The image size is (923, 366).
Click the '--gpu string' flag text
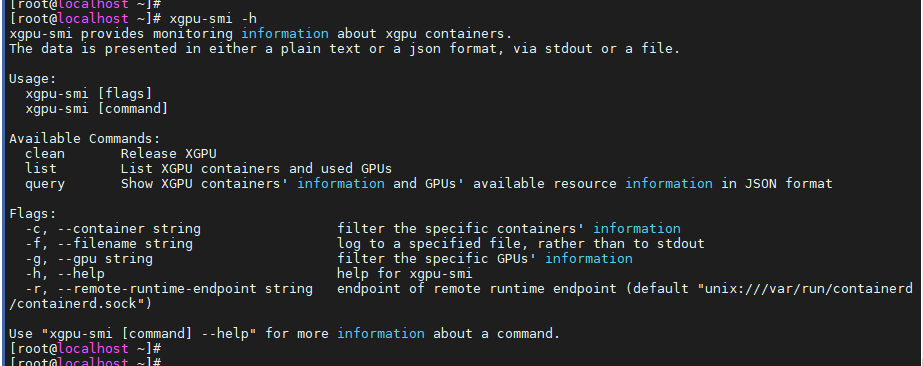pos(105,259)
